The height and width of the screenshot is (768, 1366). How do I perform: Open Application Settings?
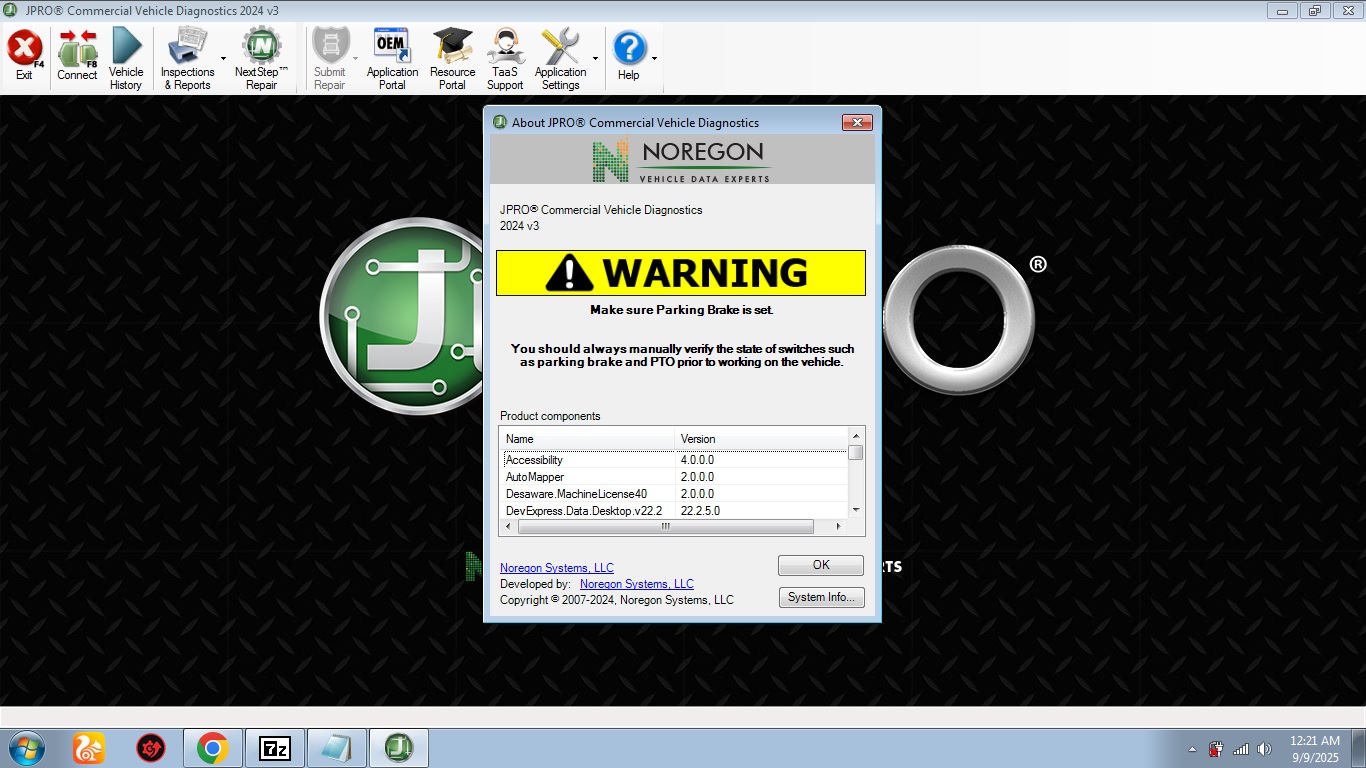(x=560, y=58)
